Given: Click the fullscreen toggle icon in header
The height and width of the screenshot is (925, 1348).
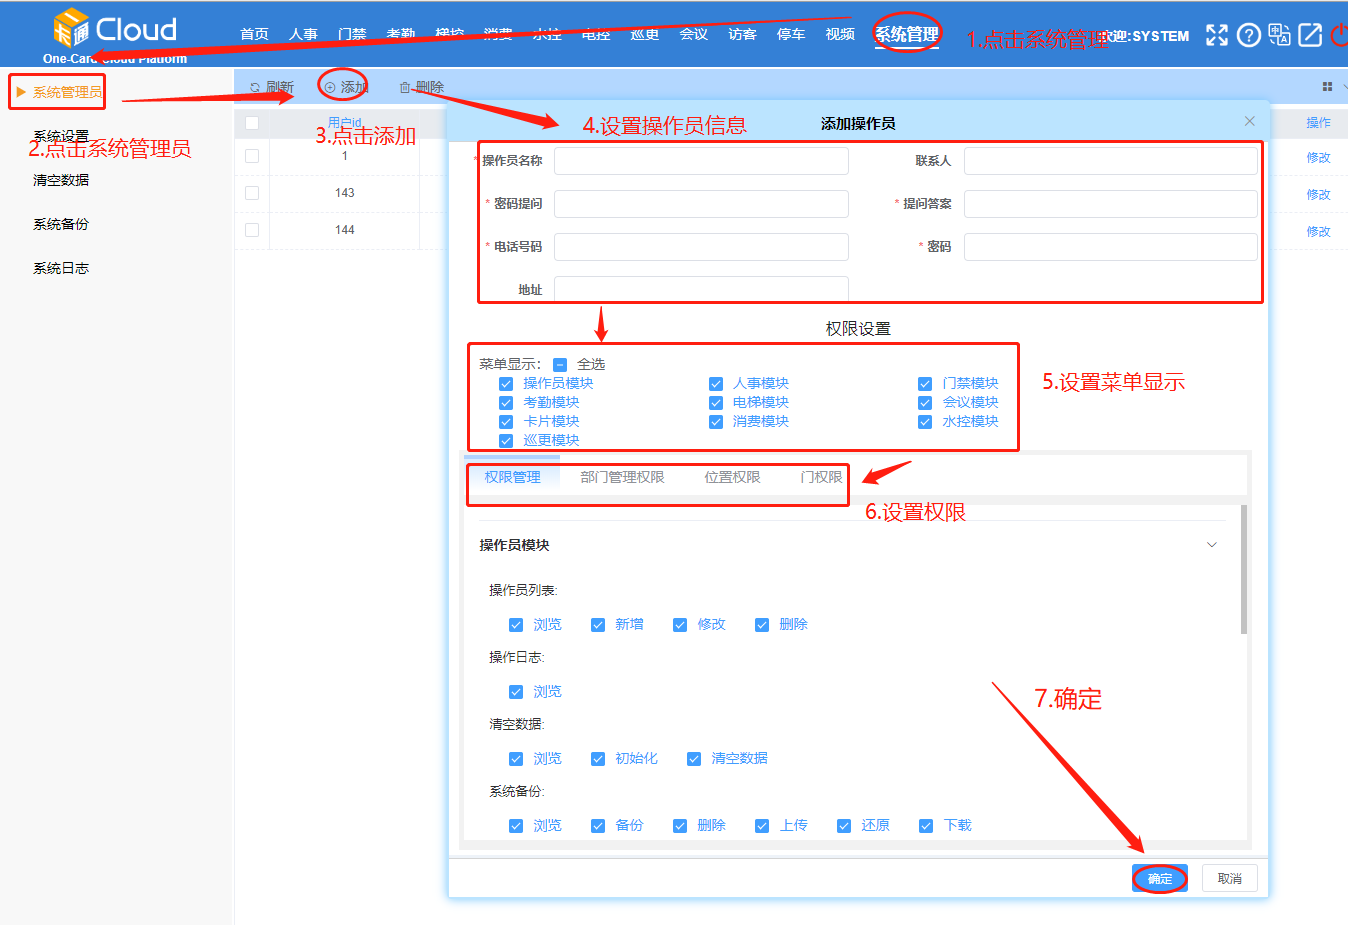Looking at the screenshot, I should click(x=1216, y=35).
